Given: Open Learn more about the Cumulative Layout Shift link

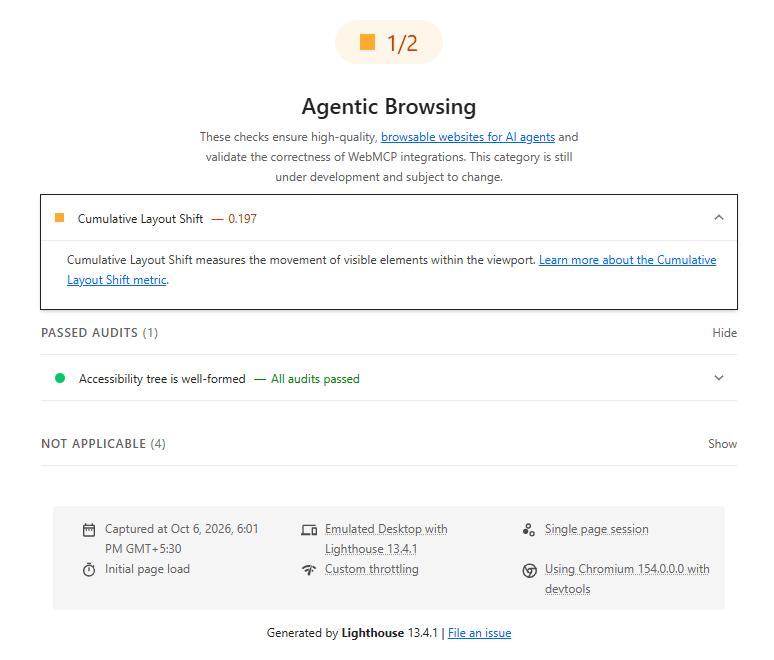Looking at the screenshot, I should point(627,260).
